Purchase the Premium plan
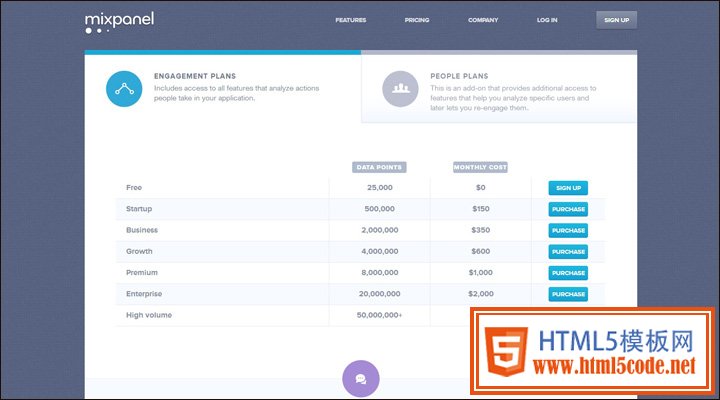The image size is (720, 400). pos(568,273)
